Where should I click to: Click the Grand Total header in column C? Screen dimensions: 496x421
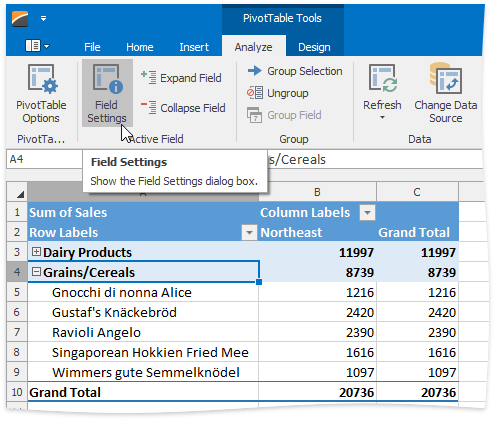click(x=417, y=232)
